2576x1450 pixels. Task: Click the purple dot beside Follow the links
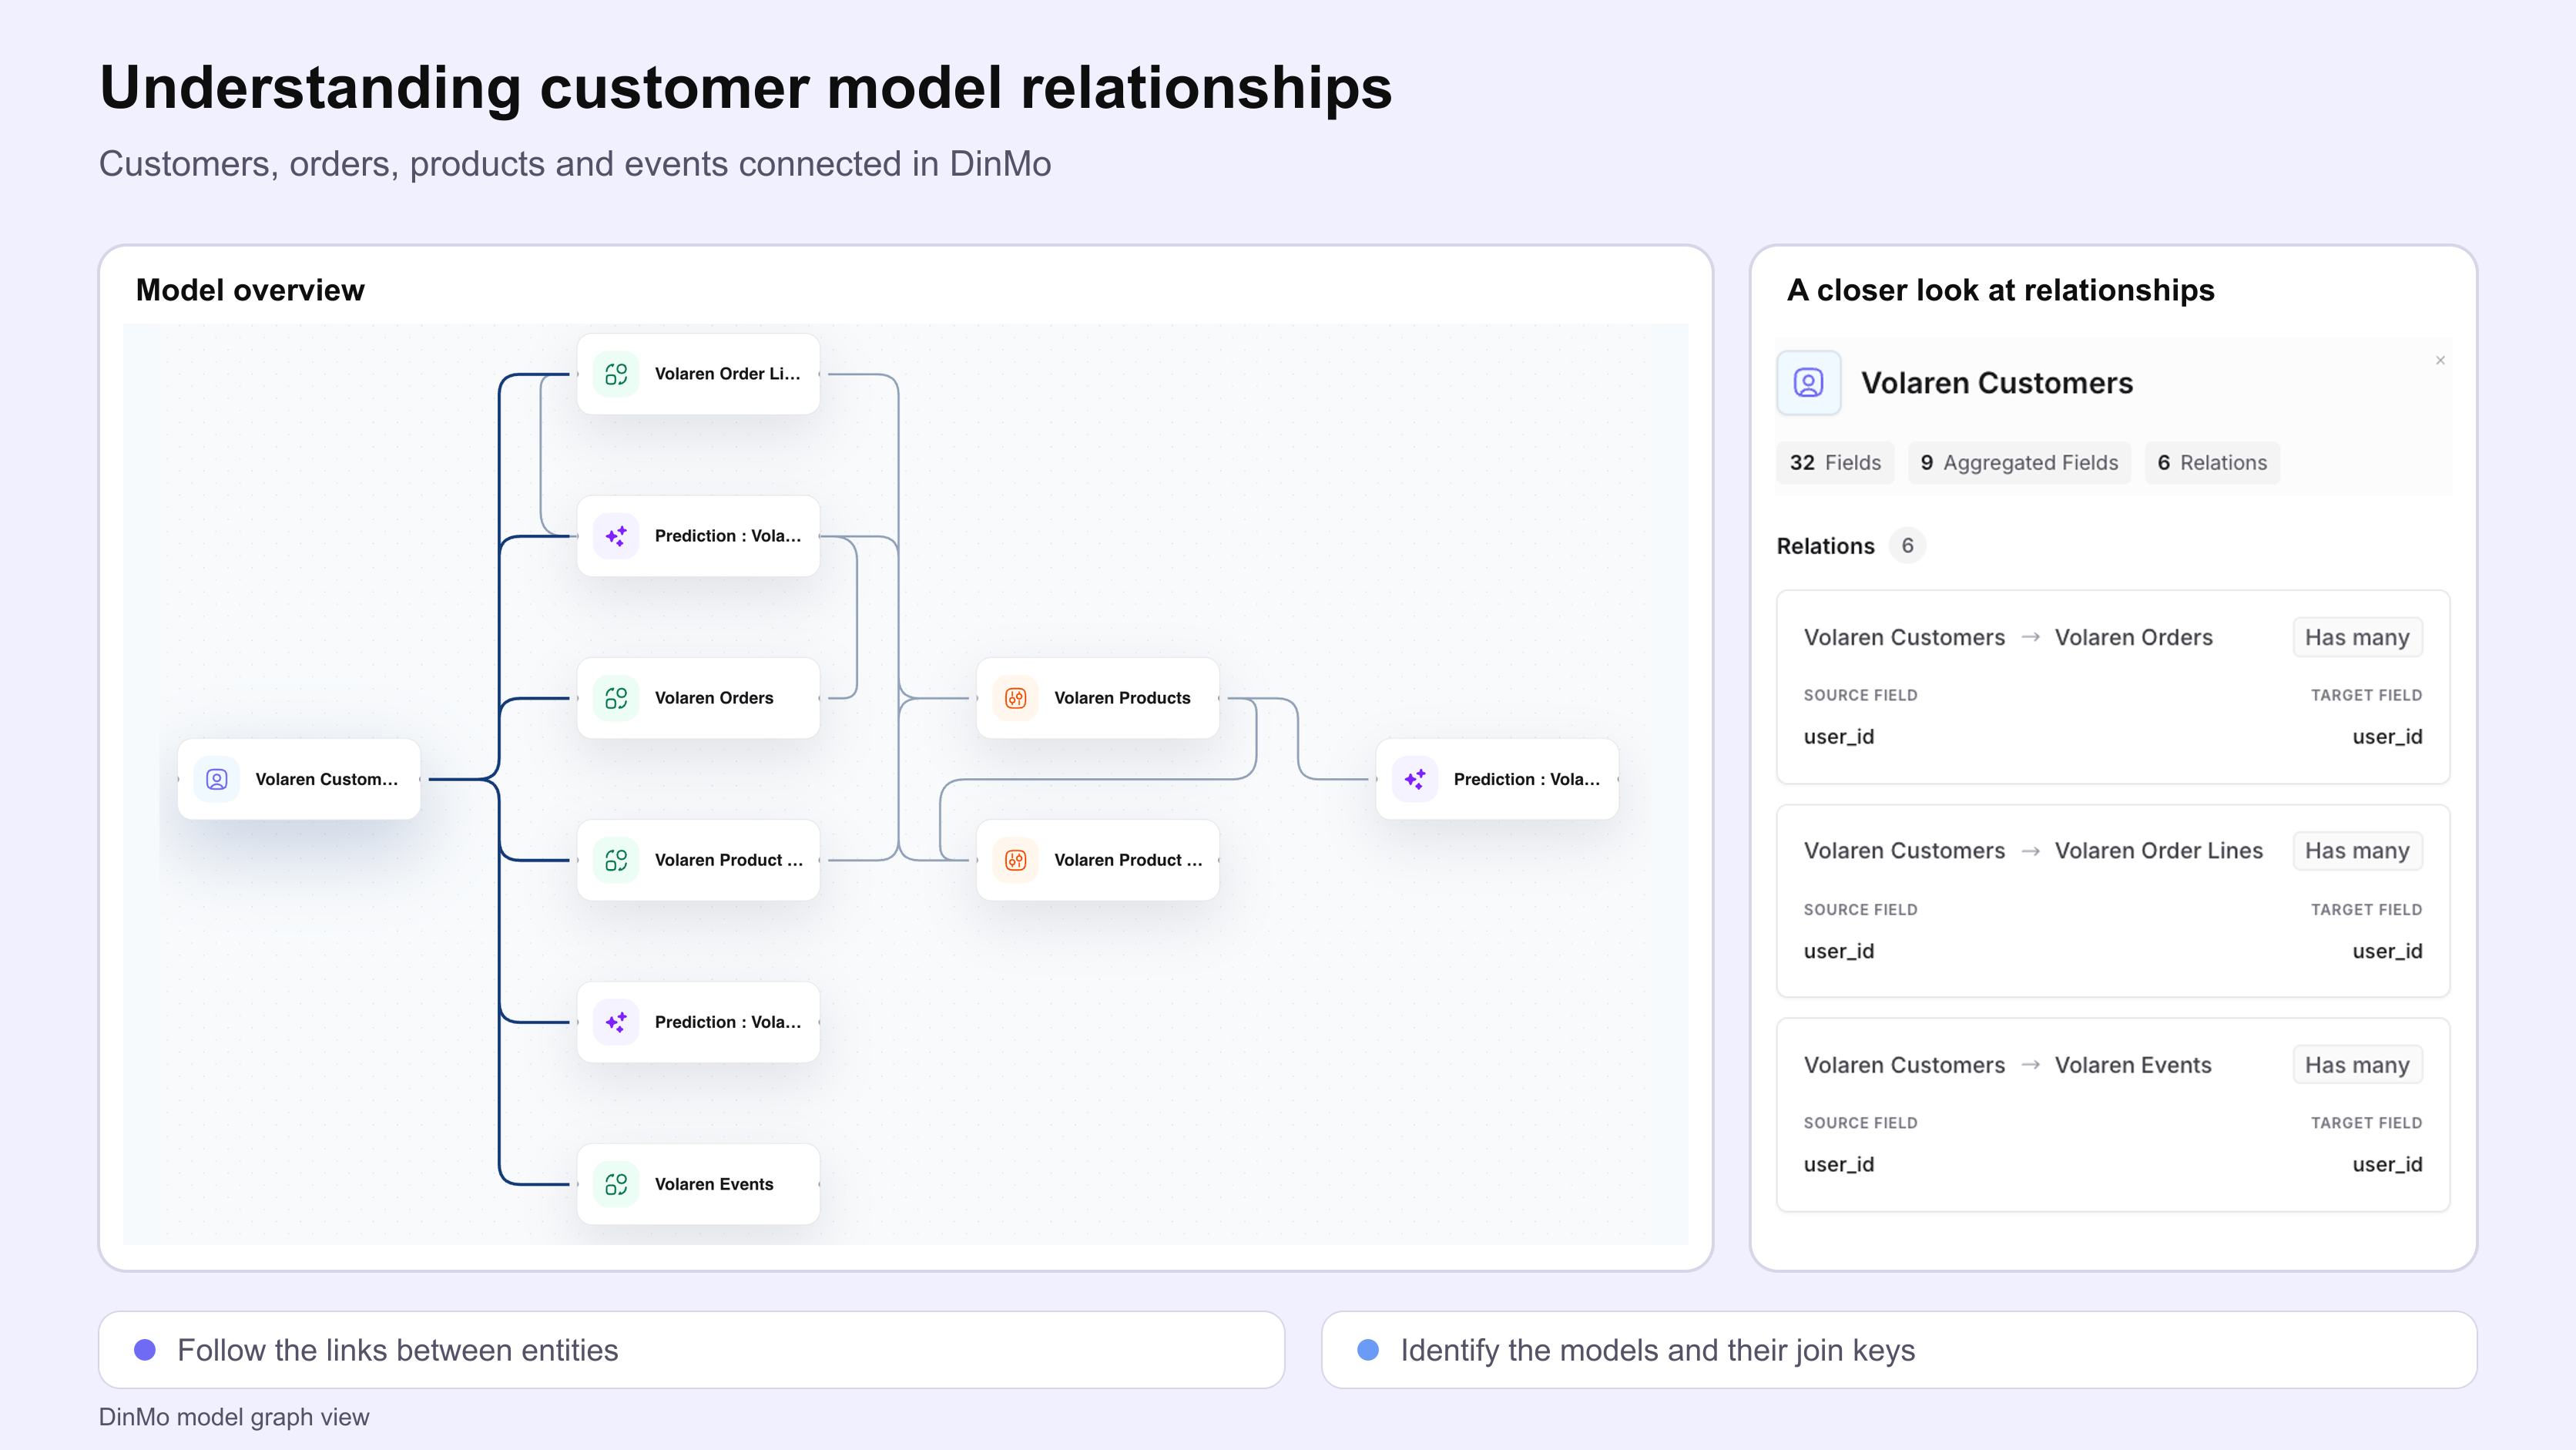[x=145, y=1350]
